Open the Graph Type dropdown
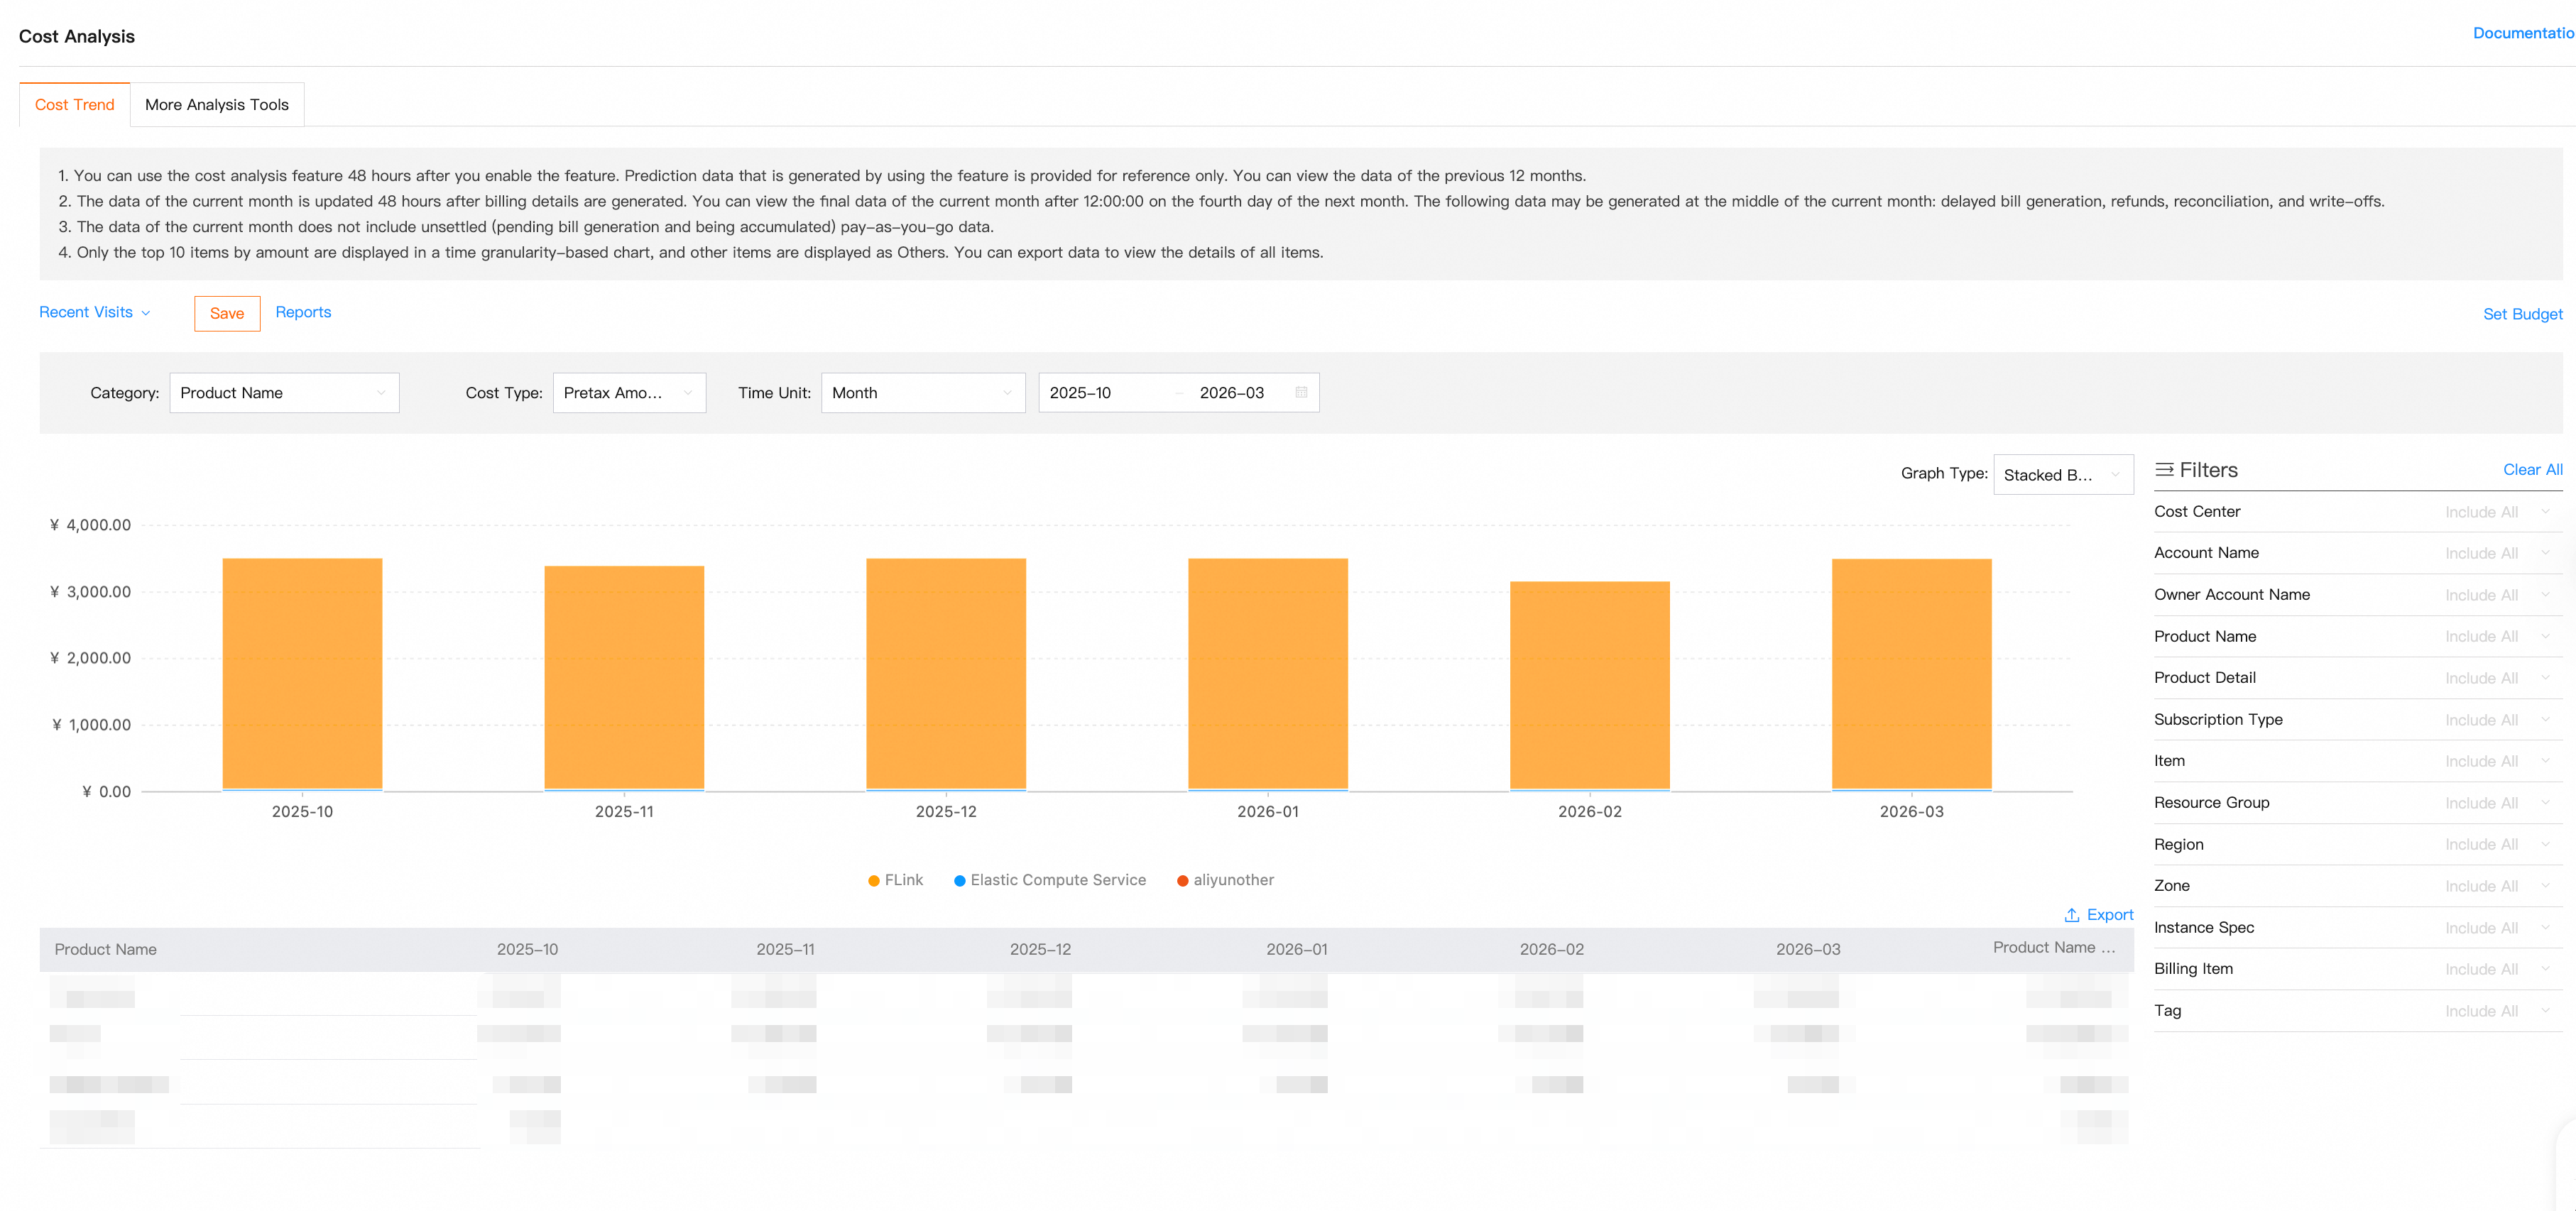 [2063, 475]
